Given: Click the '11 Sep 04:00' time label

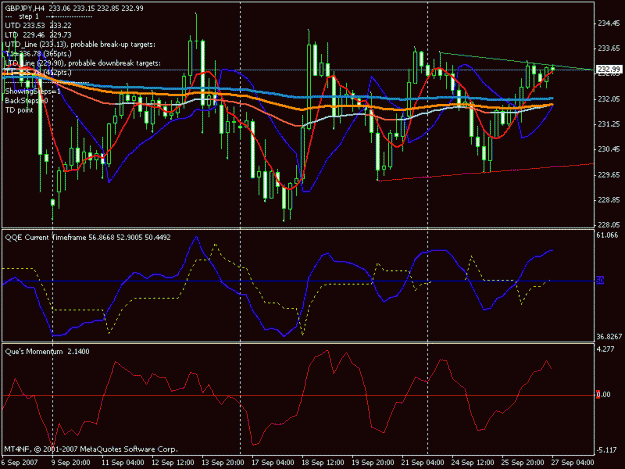Looking at the screenshot, I should click(123, 463).
